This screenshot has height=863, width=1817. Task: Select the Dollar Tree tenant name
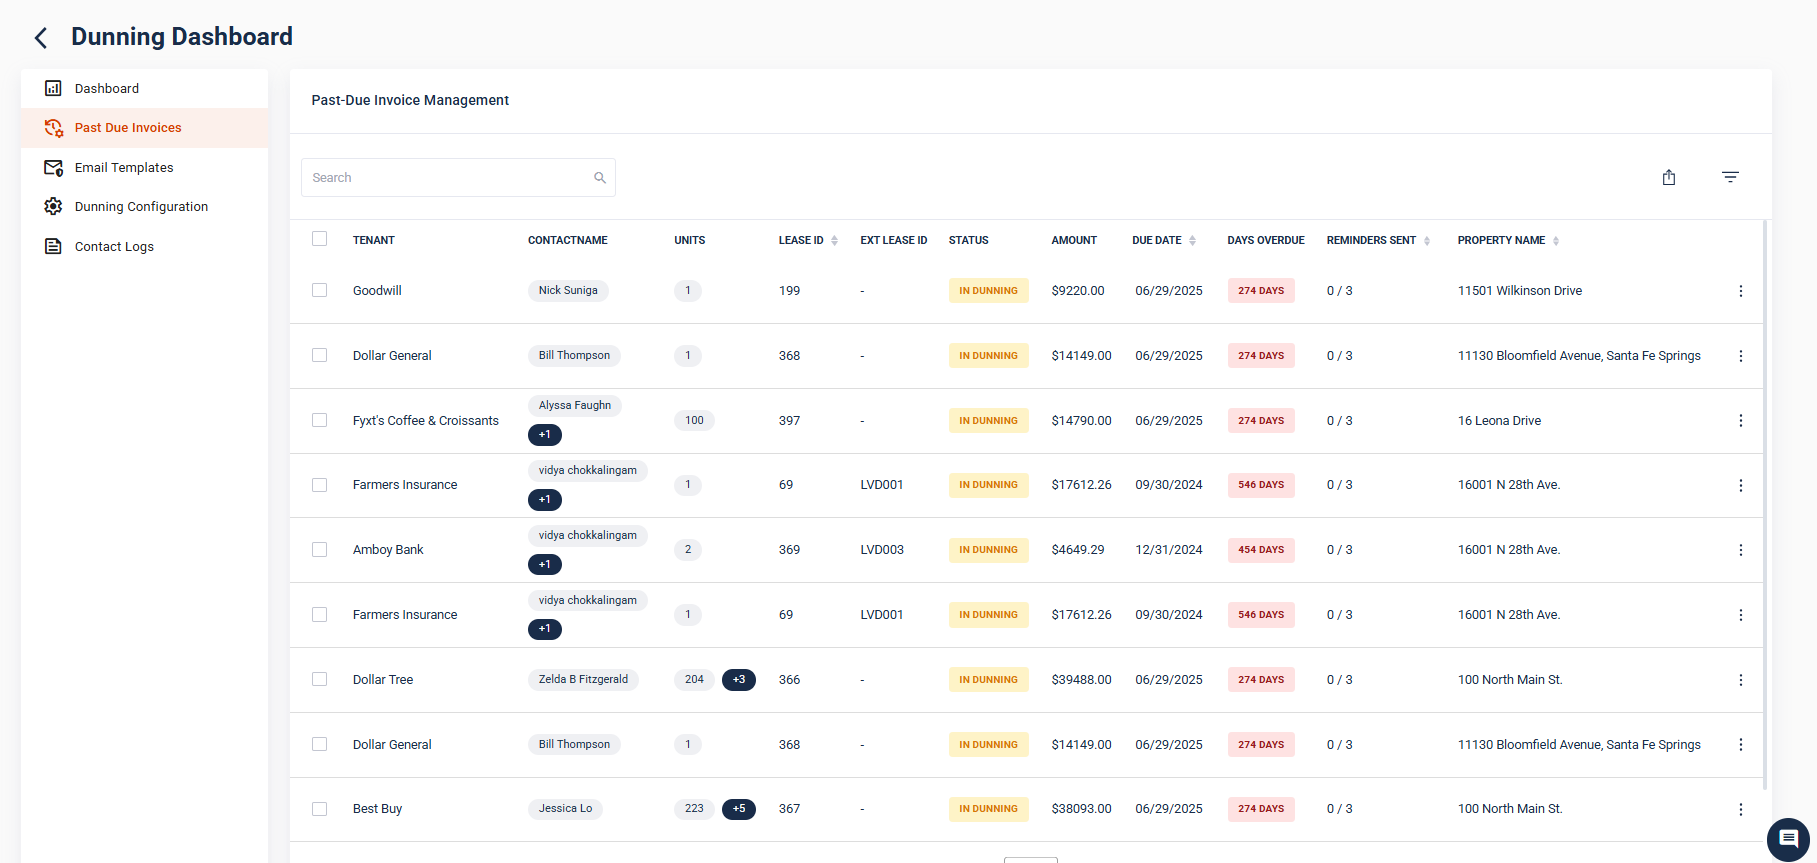(x=383, y=680)
